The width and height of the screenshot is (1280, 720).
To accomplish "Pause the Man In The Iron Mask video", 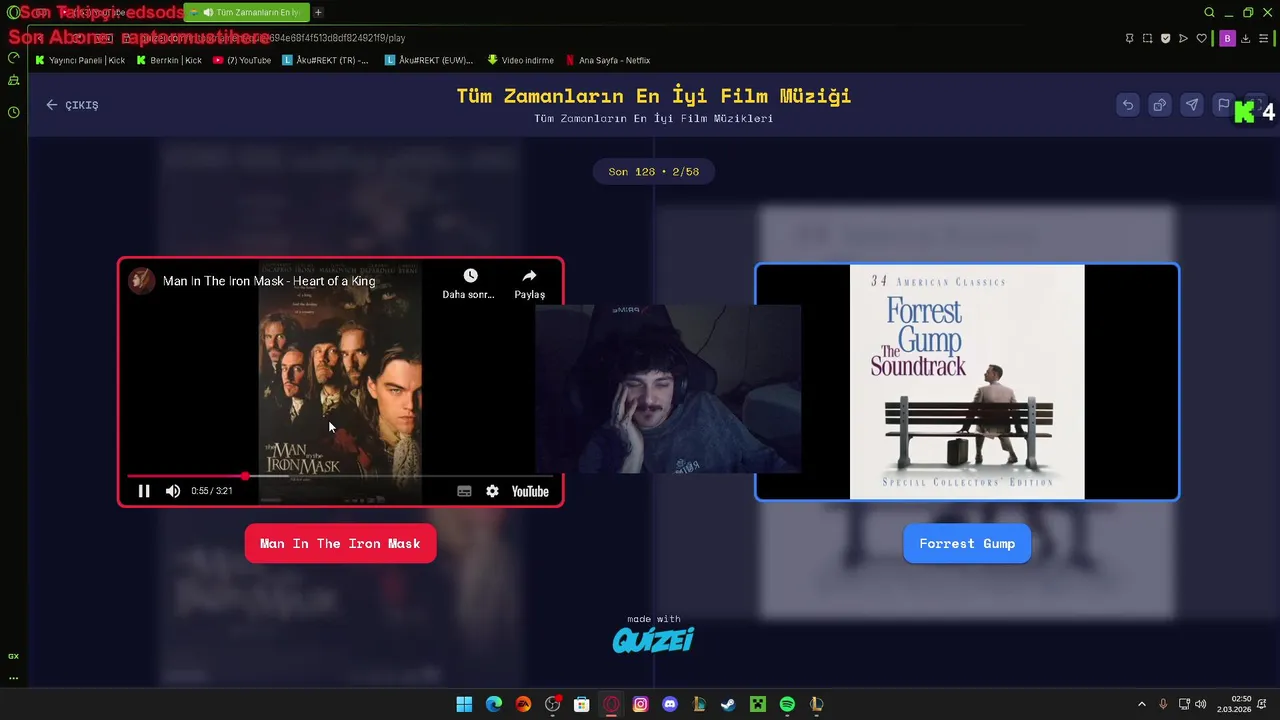I will [x=144, y=491].
